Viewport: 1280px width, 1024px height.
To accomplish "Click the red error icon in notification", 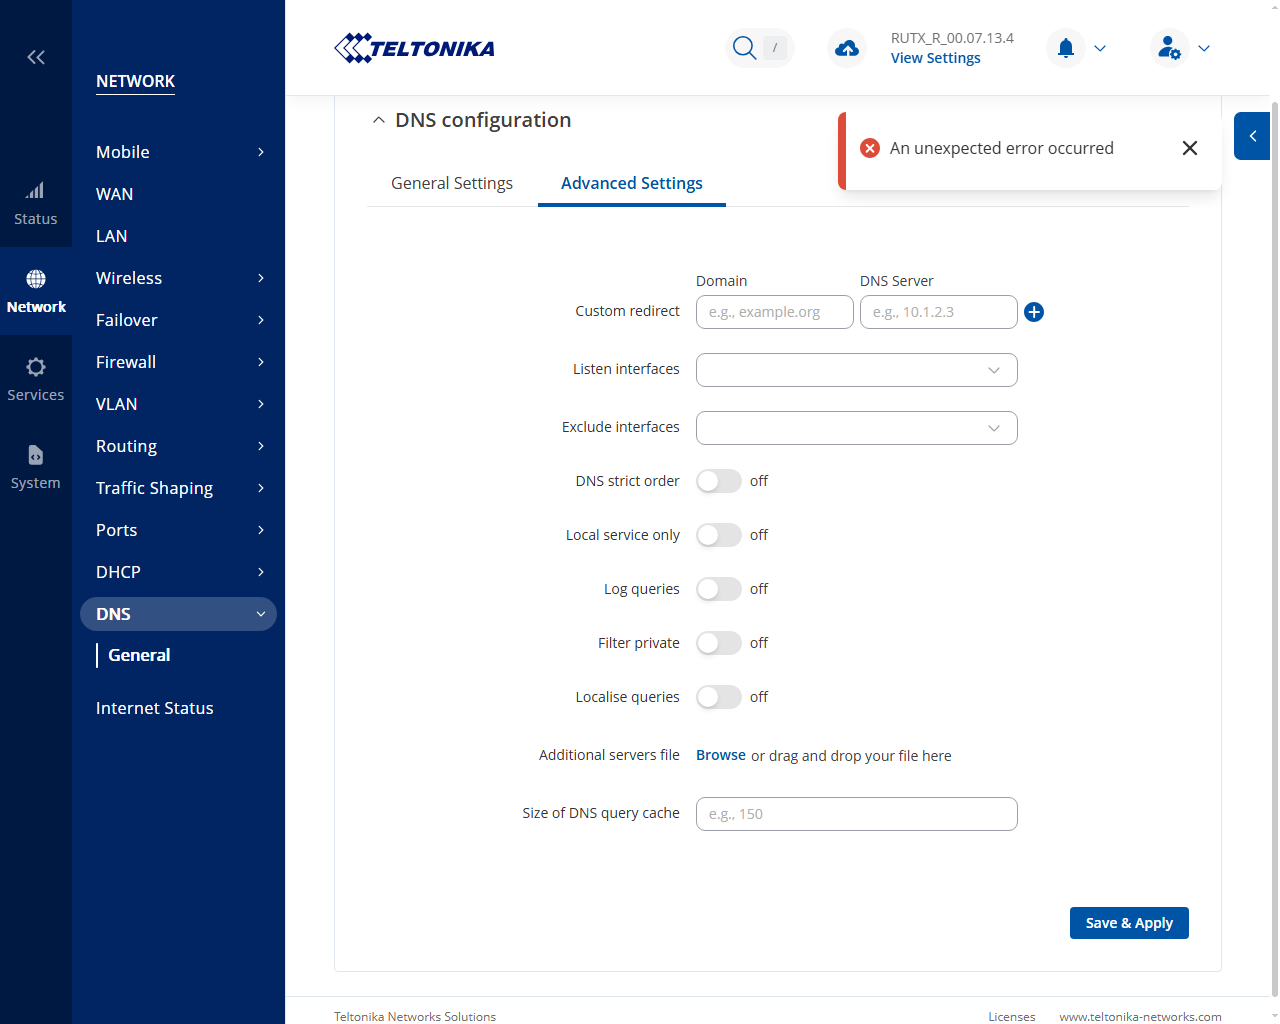I will coord(870,148).
